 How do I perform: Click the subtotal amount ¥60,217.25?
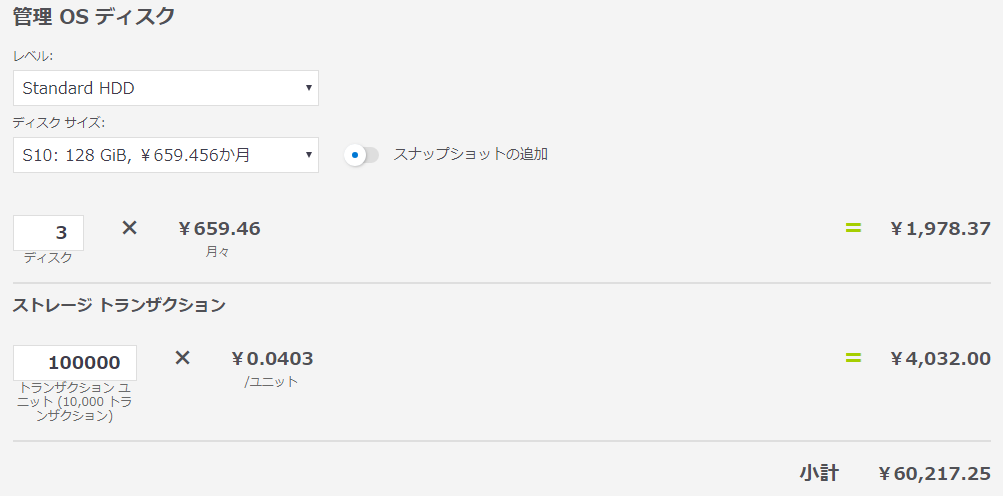[x=934, y=472]
